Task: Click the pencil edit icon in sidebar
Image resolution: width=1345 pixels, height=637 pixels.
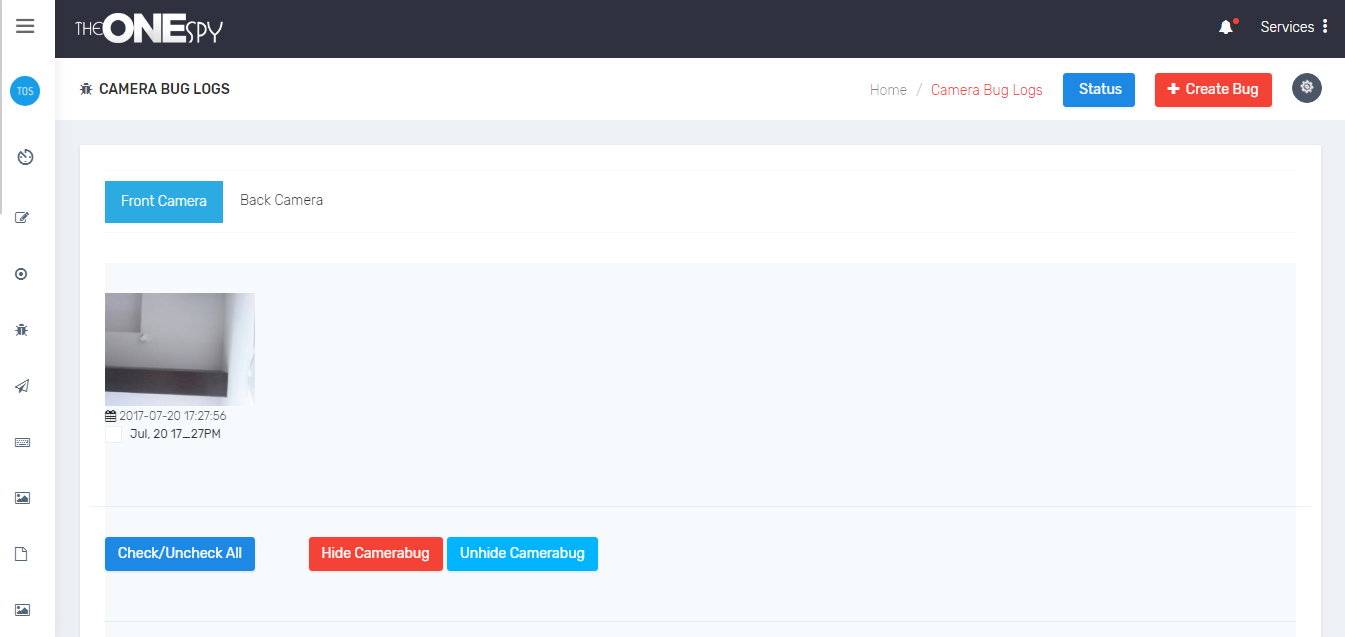Action: coord(22,217)
